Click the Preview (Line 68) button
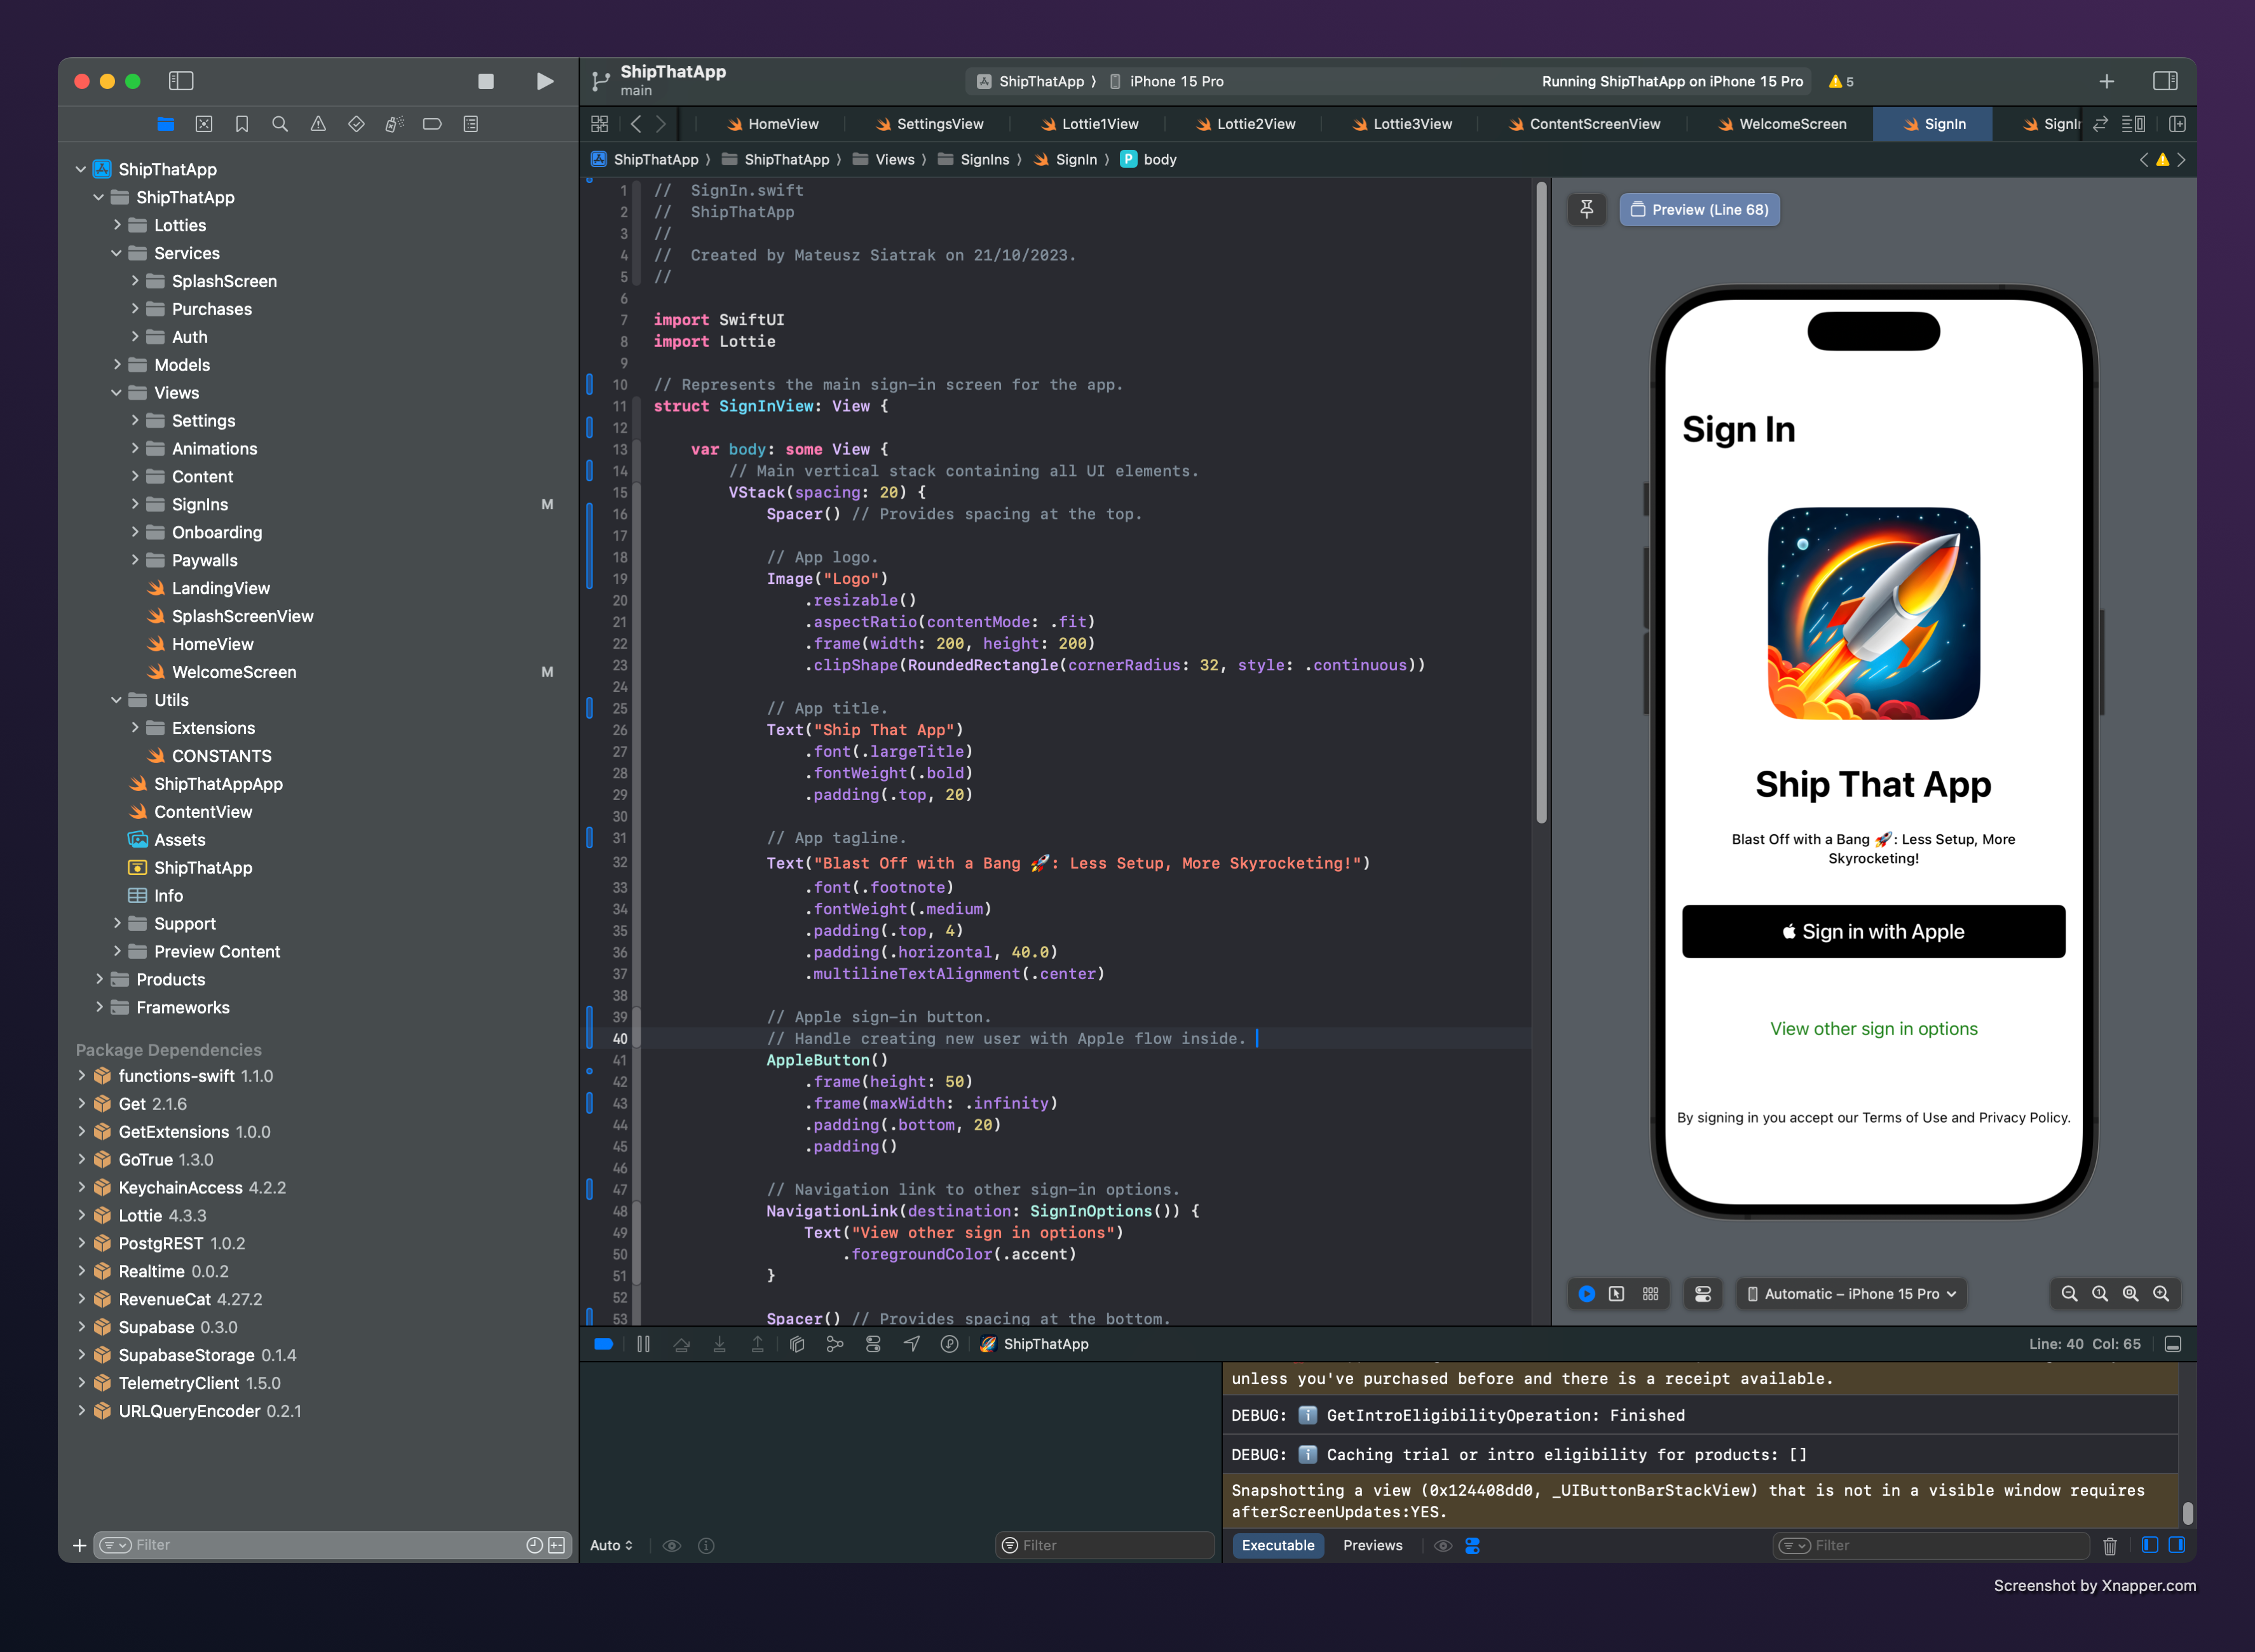Viewport: 2255px width, 1652px height. pyautogui.click(x=1699, y=209)
